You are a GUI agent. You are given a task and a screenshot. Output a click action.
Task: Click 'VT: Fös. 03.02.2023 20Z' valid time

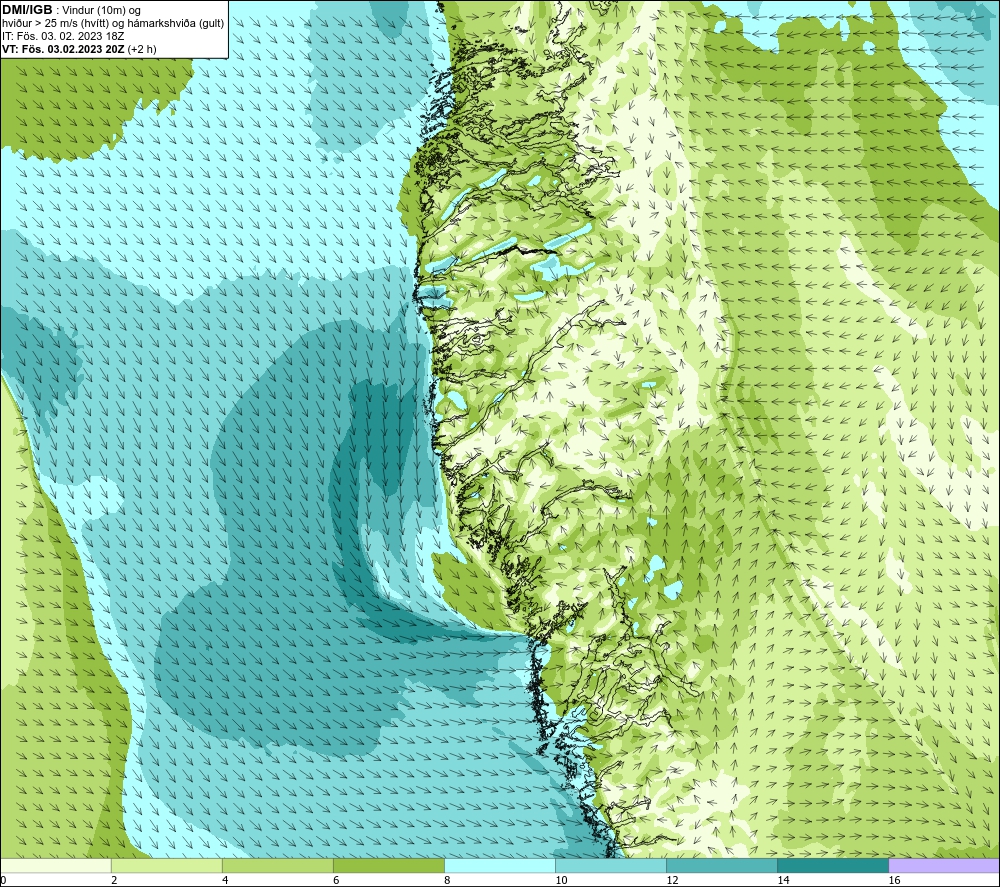64,49
